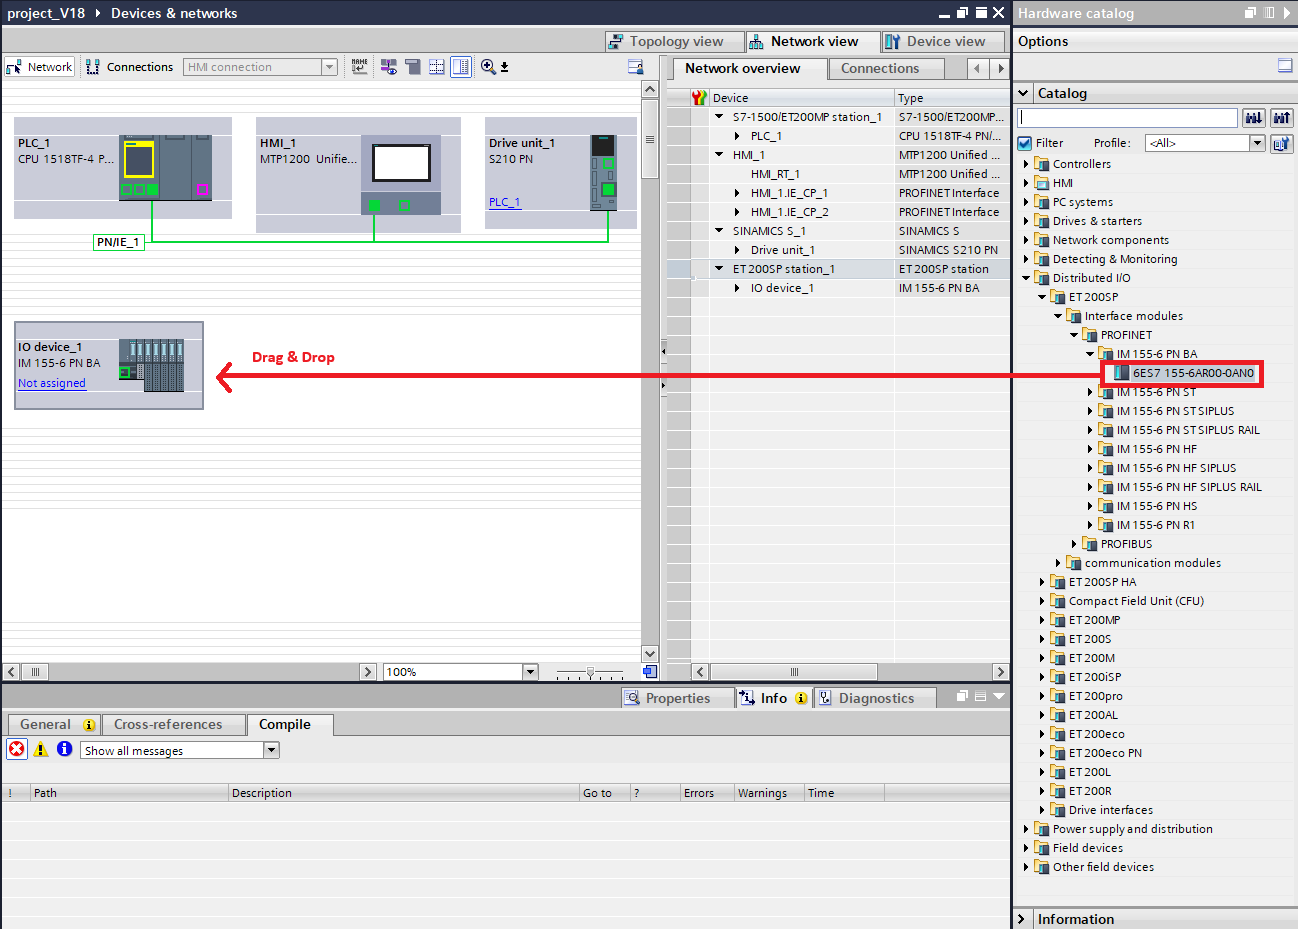Toggle the warning messages filter icon
The width and height of the screenshot is (1298, 929).
click(41, 749)
